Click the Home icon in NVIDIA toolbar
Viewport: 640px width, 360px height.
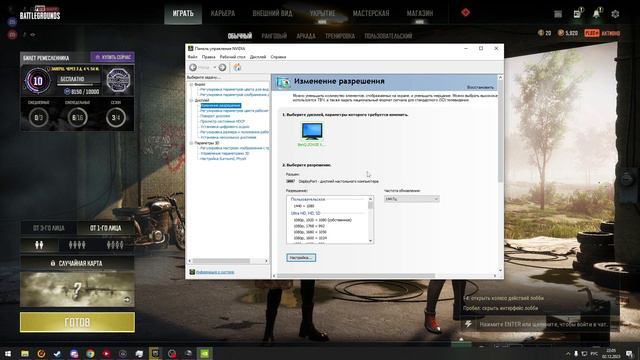pos(237,67)
